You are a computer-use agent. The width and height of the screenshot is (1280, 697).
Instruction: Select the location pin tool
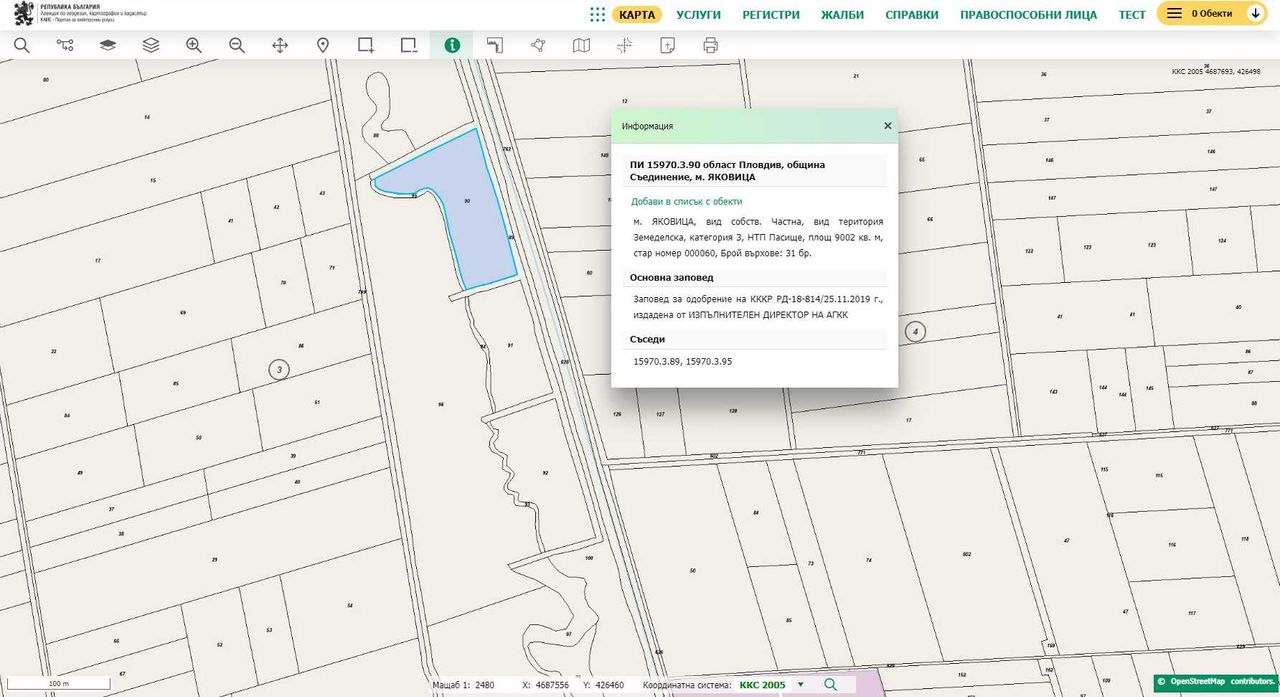323,45
